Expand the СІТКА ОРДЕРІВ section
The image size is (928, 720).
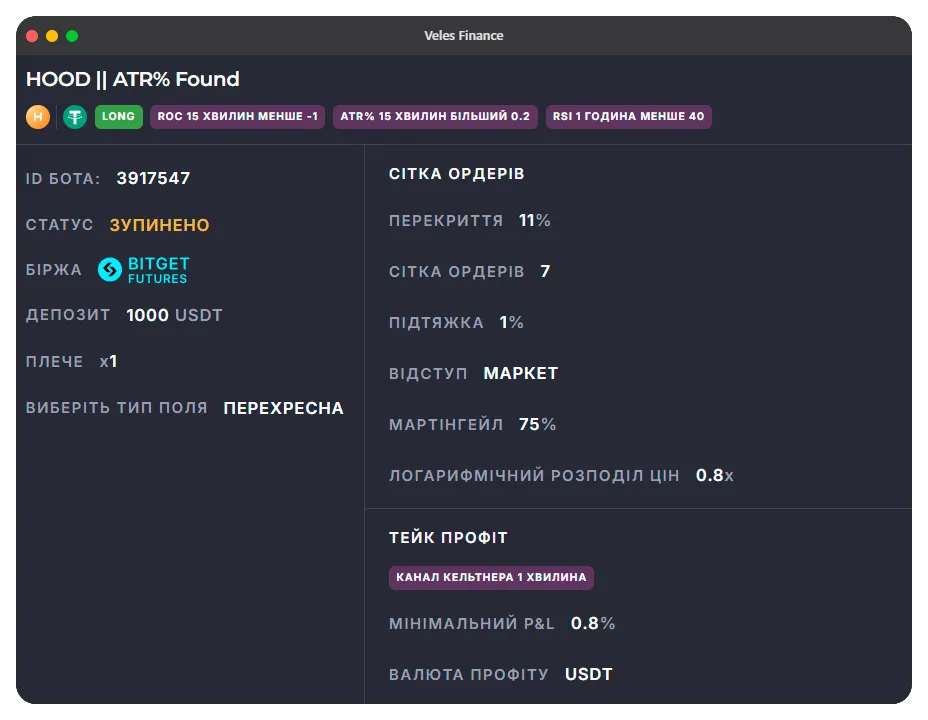[457, 173]
